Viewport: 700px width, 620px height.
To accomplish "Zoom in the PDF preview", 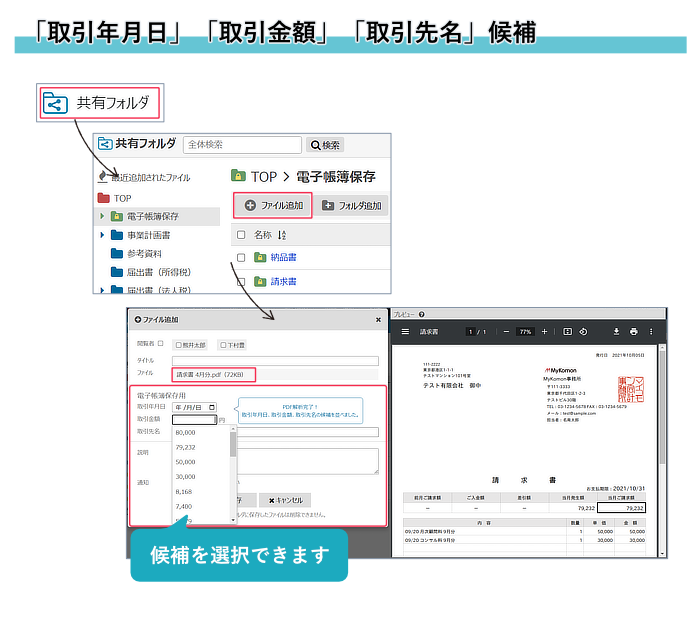I will (x=544, y=331).
